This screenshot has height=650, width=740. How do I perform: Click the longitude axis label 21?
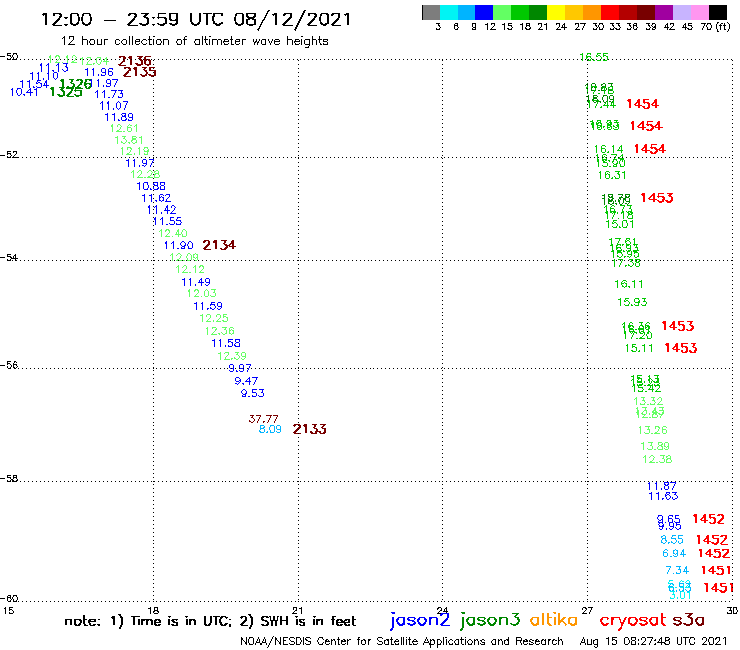(298, 610)
